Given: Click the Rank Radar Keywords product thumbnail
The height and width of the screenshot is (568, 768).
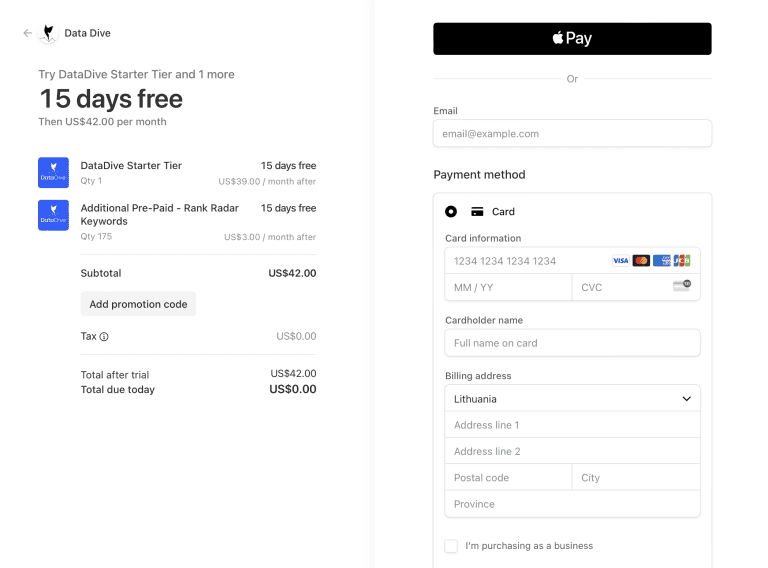Looking at the screenshot, I should click(53, 215).
